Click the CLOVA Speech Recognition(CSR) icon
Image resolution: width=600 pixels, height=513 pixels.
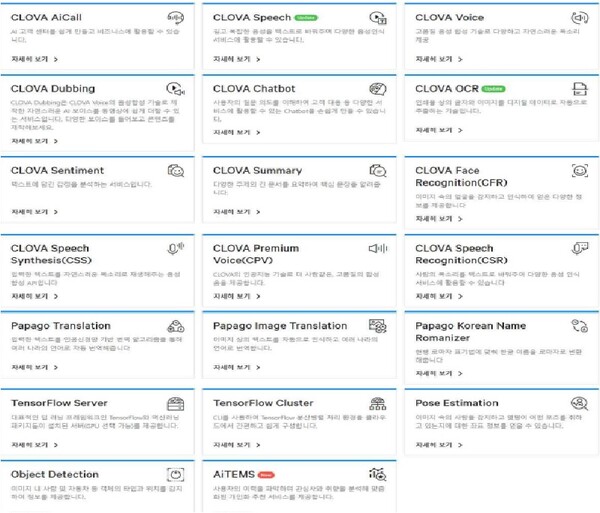579,249
